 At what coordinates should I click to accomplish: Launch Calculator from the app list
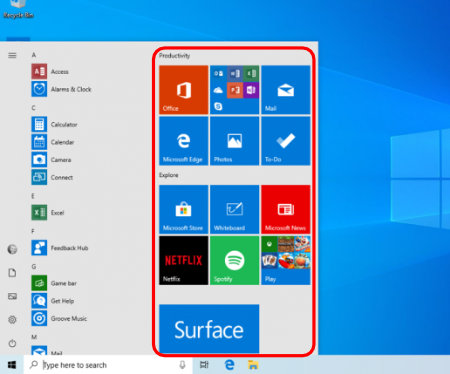(54, 124)
